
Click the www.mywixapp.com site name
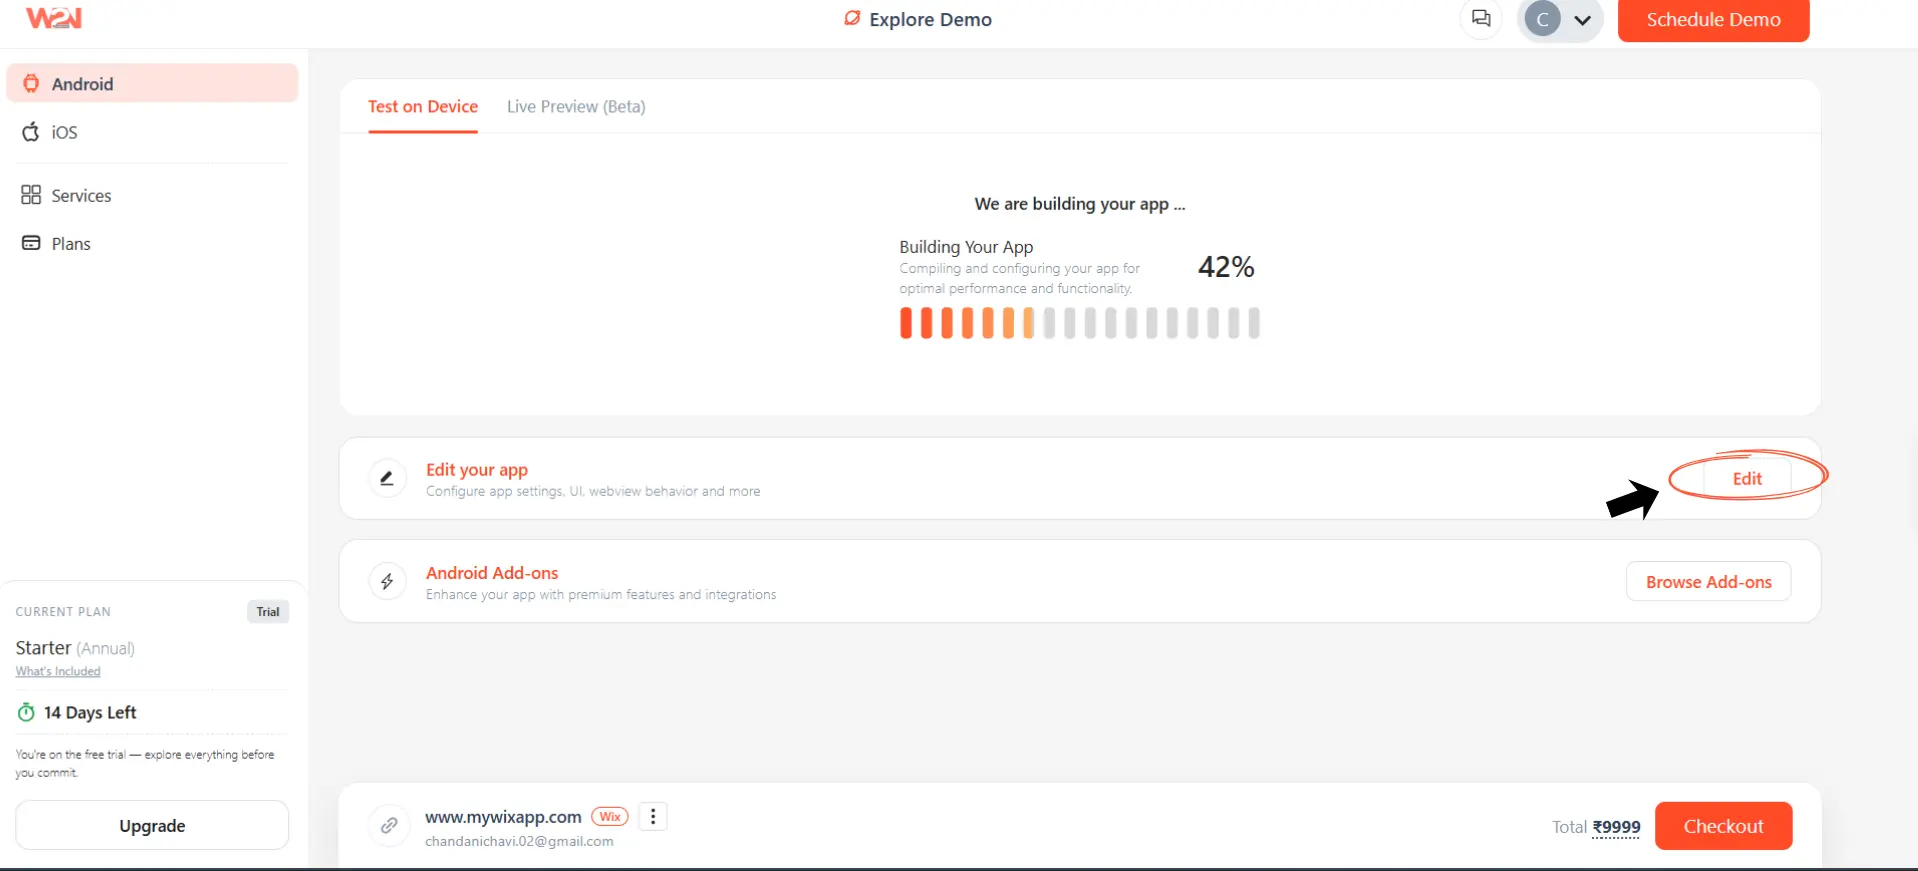coord(503,817)
